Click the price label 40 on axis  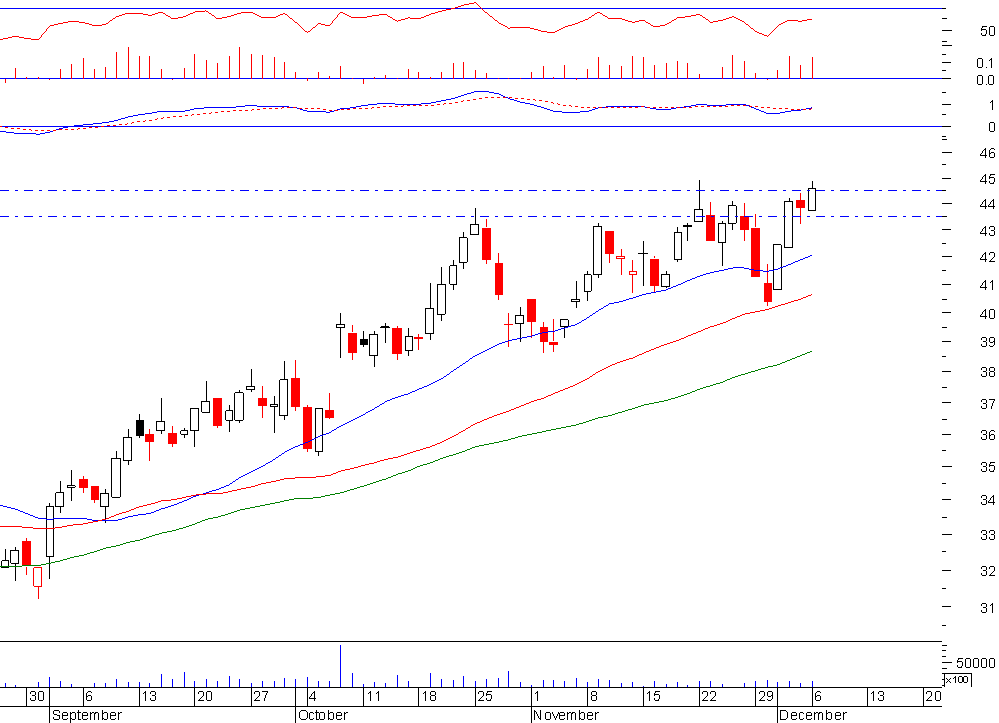click(987, 313)
